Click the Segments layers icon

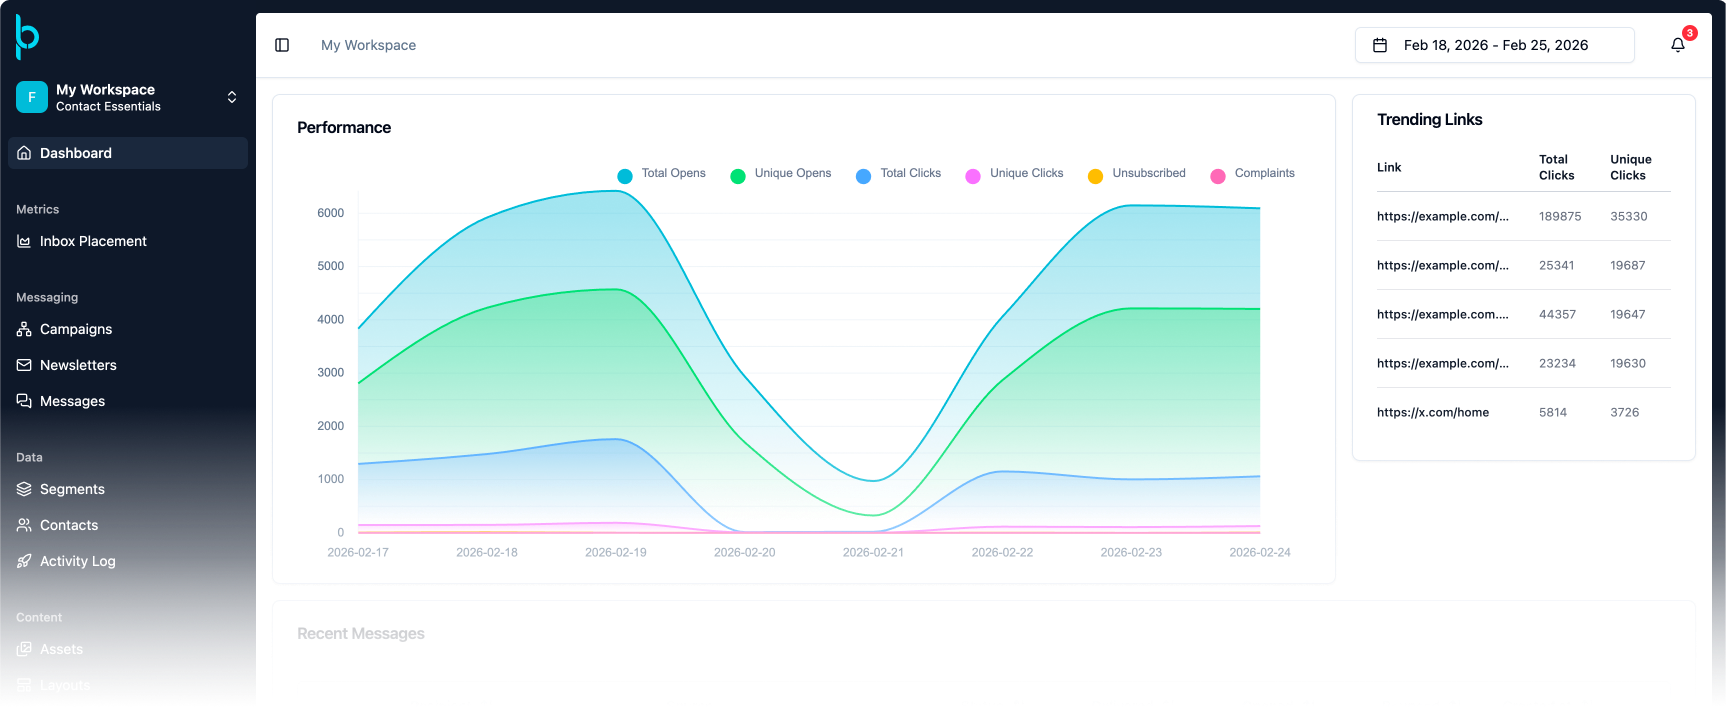[x=24, y=489]
